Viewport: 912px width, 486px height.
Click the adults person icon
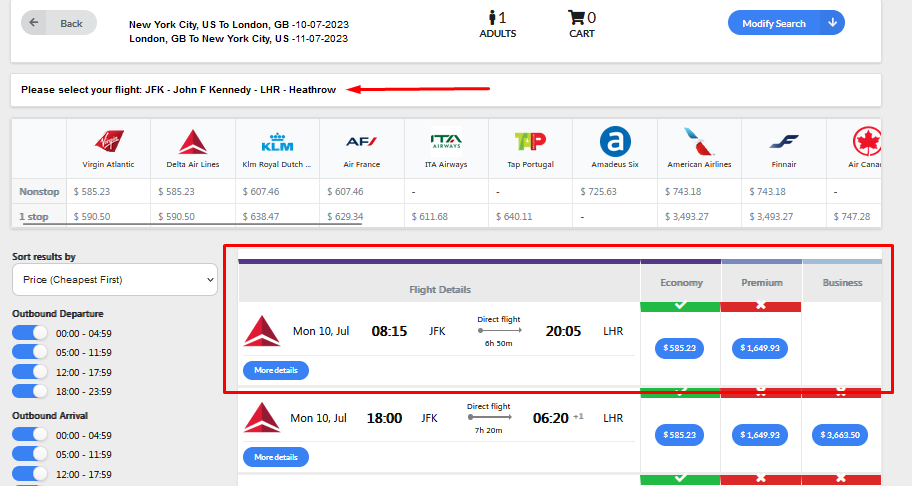(x=493, y=17)
